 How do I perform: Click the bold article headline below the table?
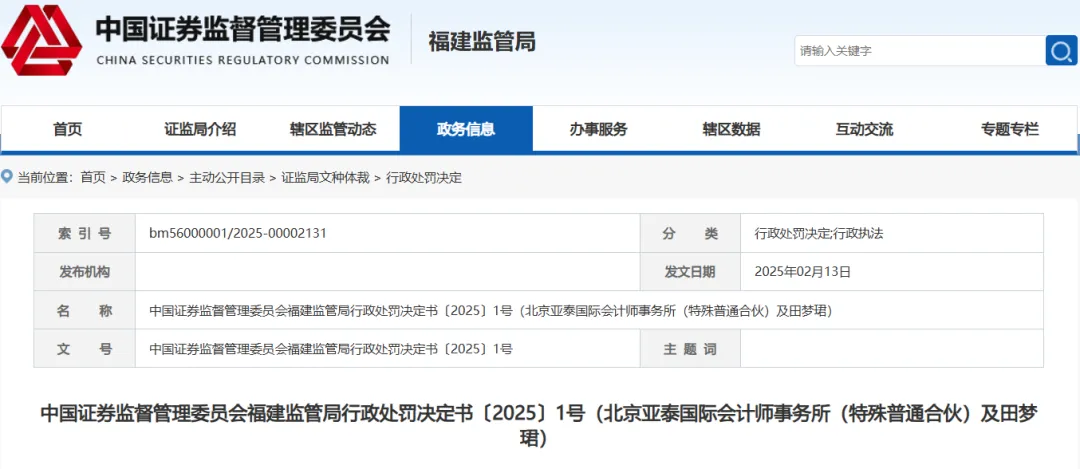point(539,426)
